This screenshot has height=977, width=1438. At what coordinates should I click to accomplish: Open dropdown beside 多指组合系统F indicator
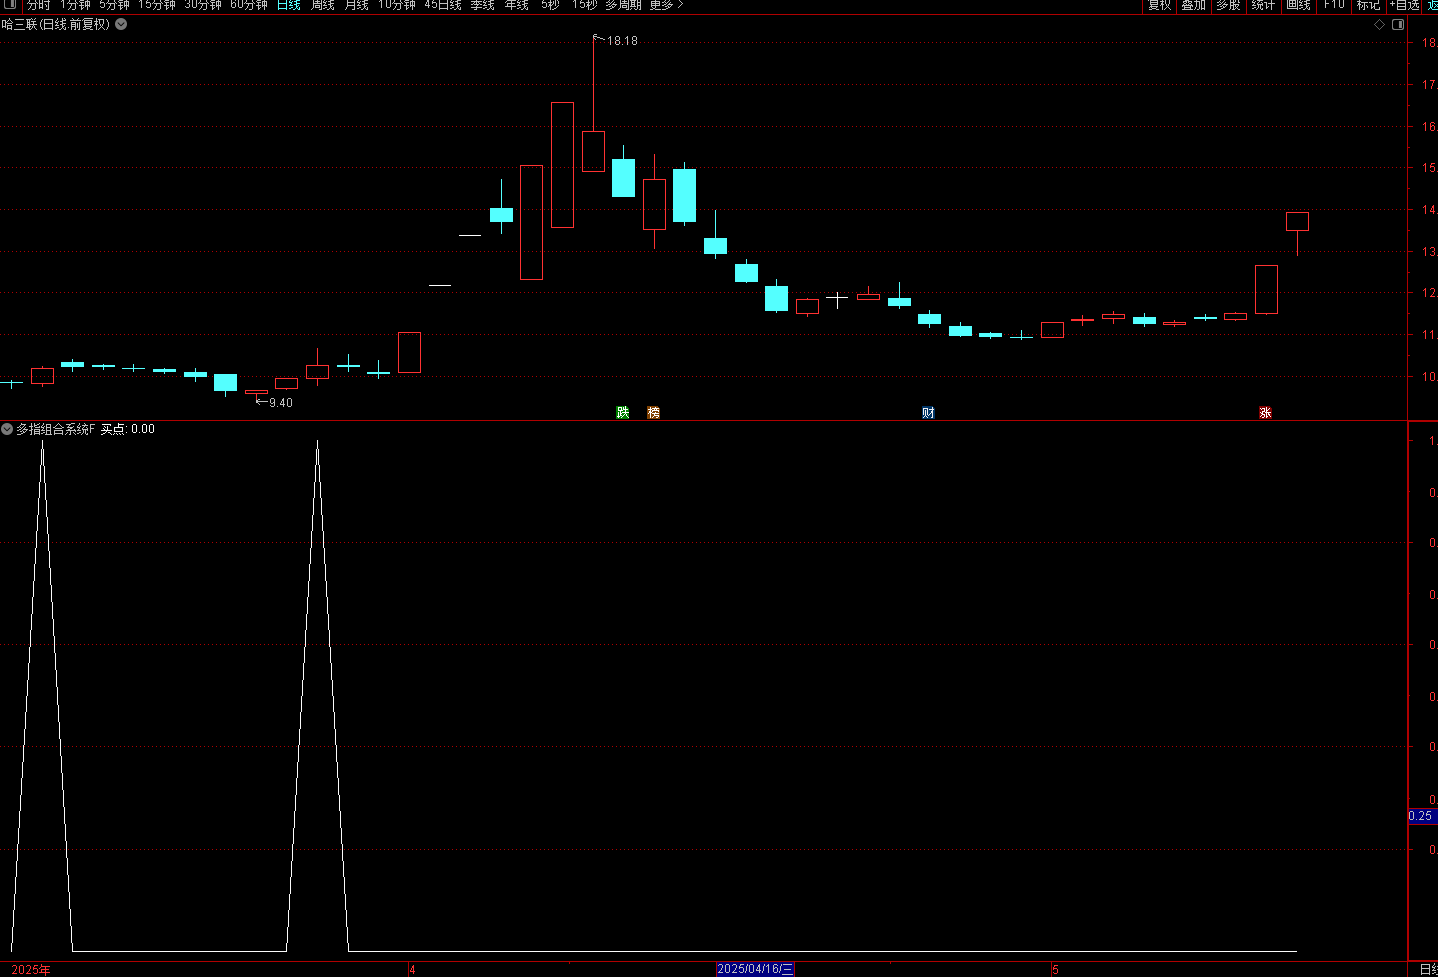point(7,429)
